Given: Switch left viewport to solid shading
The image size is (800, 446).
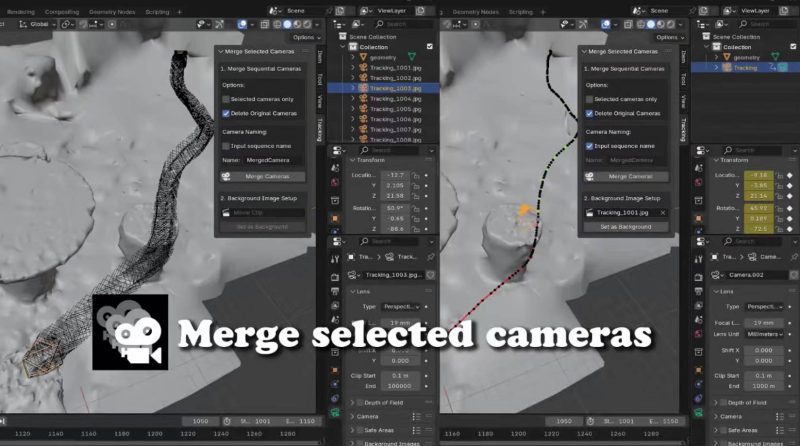Looking at the screenshot, I should [287, 24].
